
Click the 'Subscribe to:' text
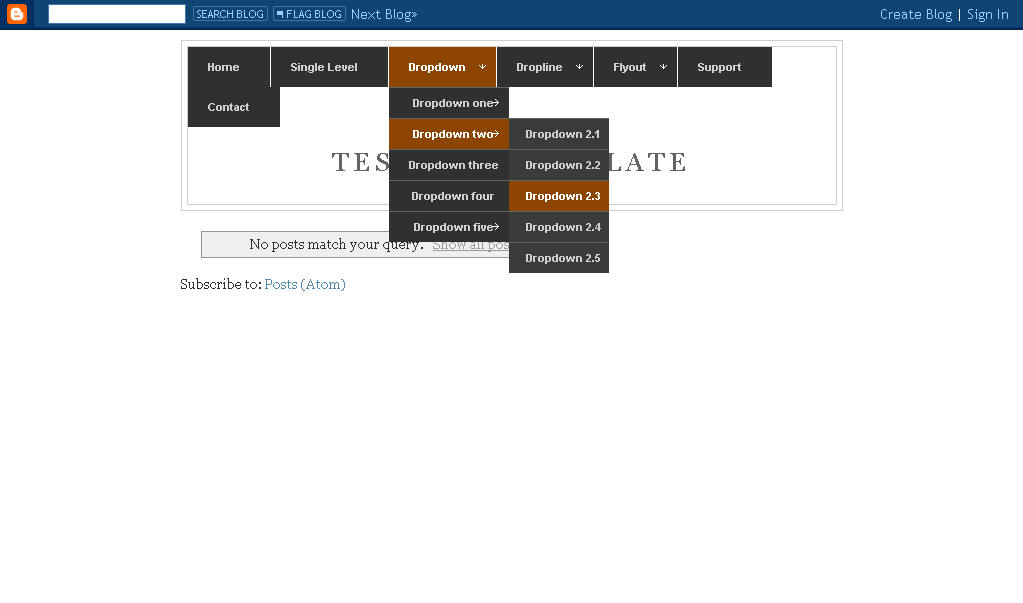[221, 284]
